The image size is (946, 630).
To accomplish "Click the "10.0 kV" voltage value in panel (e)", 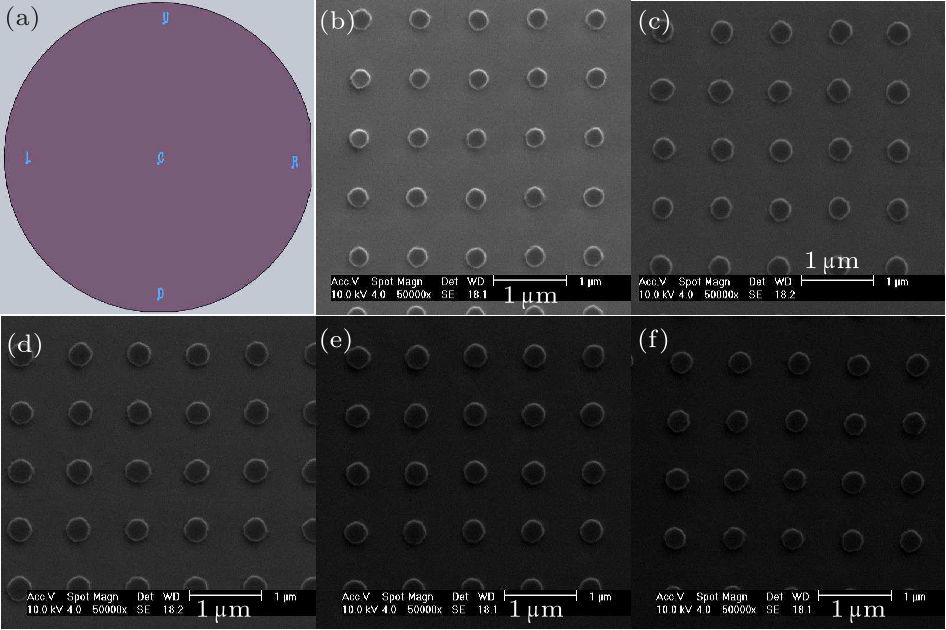I will pyautogui.click(x=358, y=609).
